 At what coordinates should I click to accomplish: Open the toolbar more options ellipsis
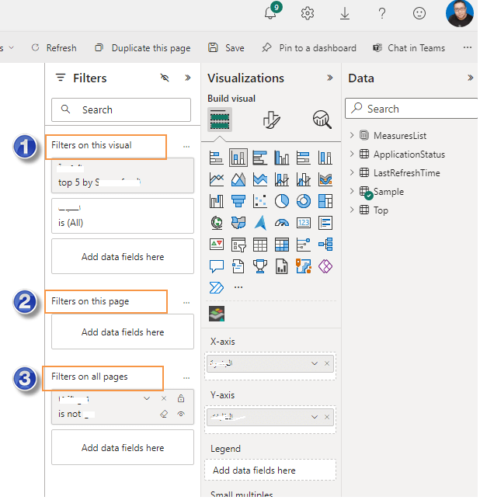(467, 48)
